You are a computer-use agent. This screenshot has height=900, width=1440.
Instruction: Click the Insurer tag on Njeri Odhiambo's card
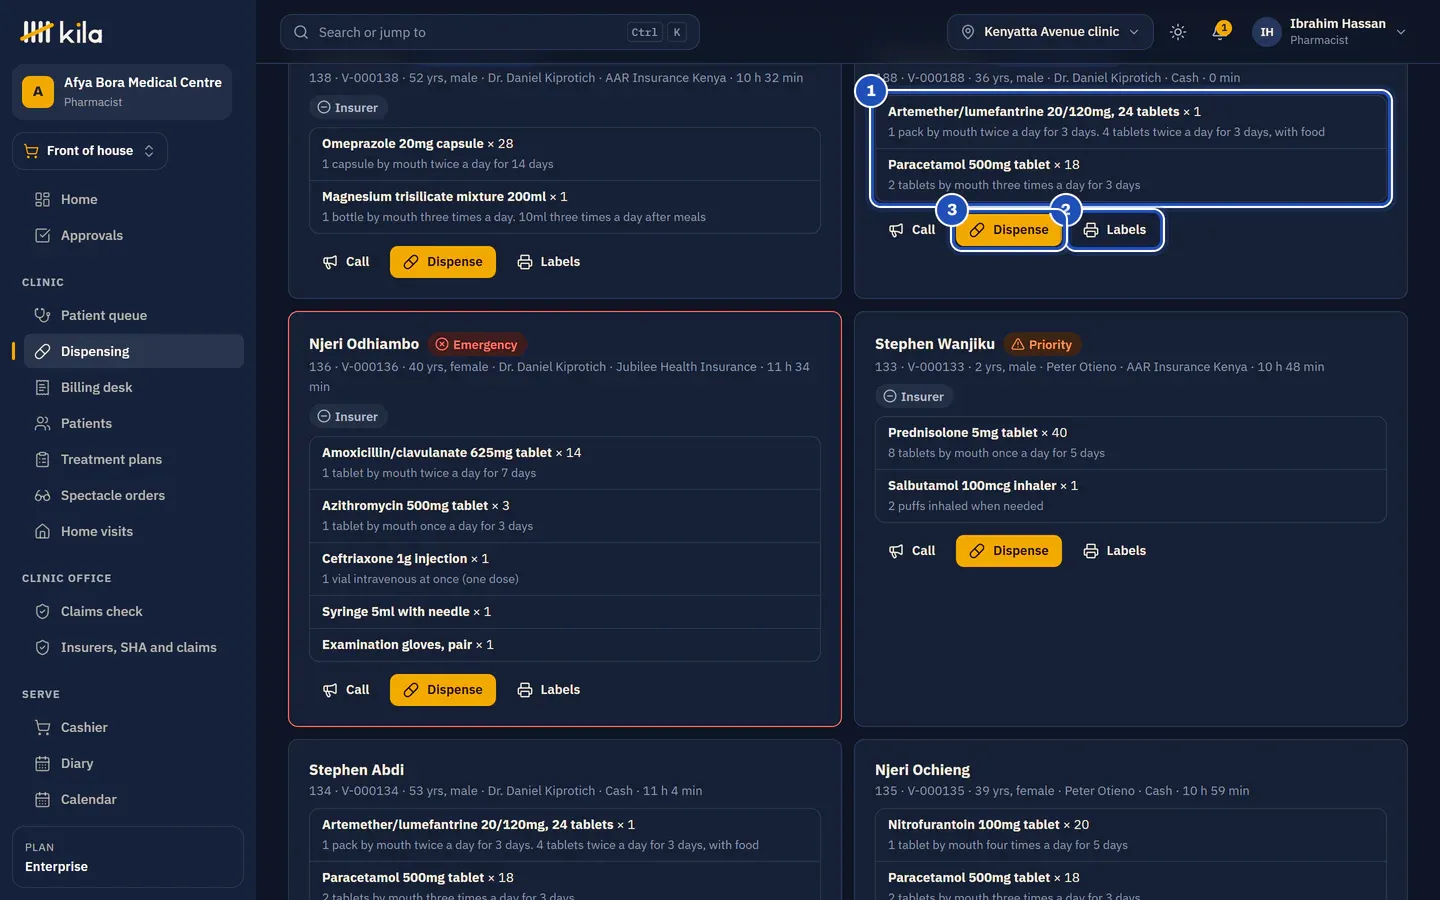pyautogui.click(x=348, y=417)
